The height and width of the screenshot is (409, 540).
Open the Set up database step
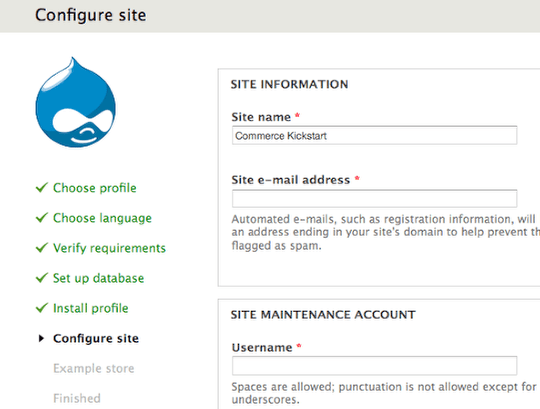click(x=98, y=278)
